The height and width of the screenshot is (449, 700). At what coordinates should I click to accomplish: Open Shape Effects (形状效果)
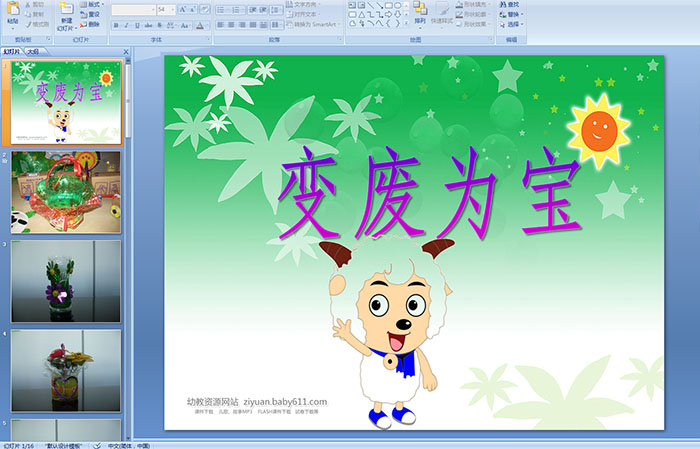pyautogui.click(x=473, y=24)
